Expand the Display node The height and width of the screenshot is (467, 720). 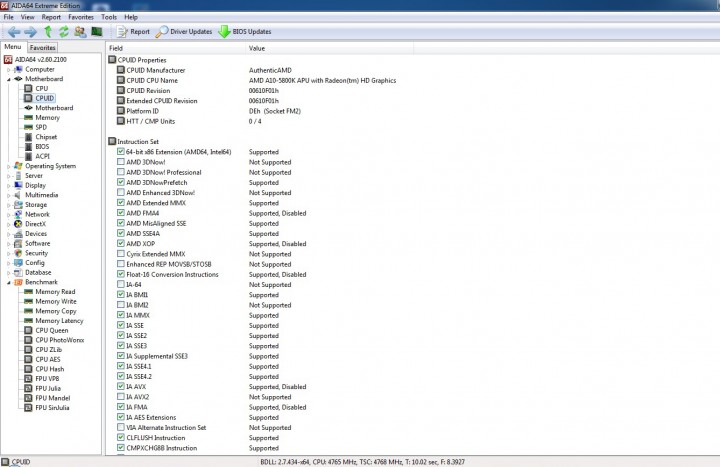(x=8, y=186)
